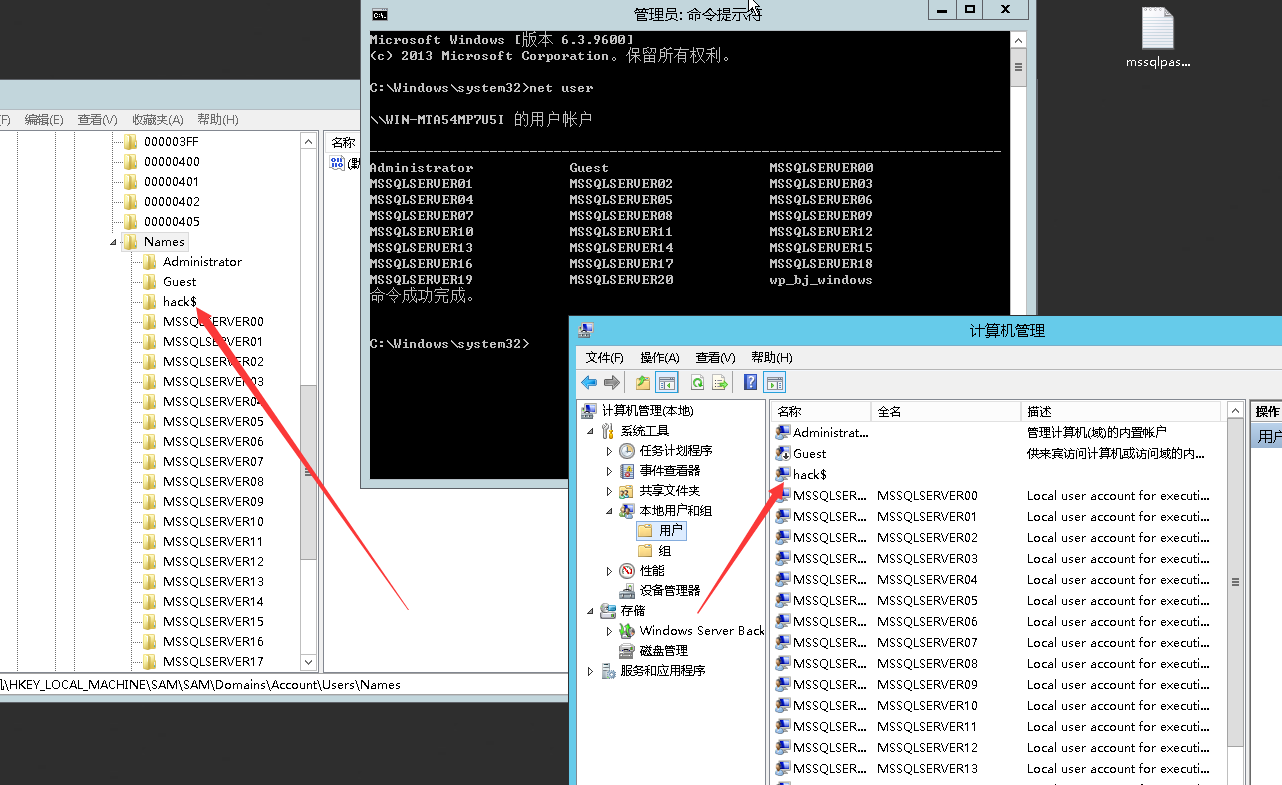Open 查看(V) menu in Computer Management
Viewport: 1282px width, 785px height.
[x=716, y=357]
